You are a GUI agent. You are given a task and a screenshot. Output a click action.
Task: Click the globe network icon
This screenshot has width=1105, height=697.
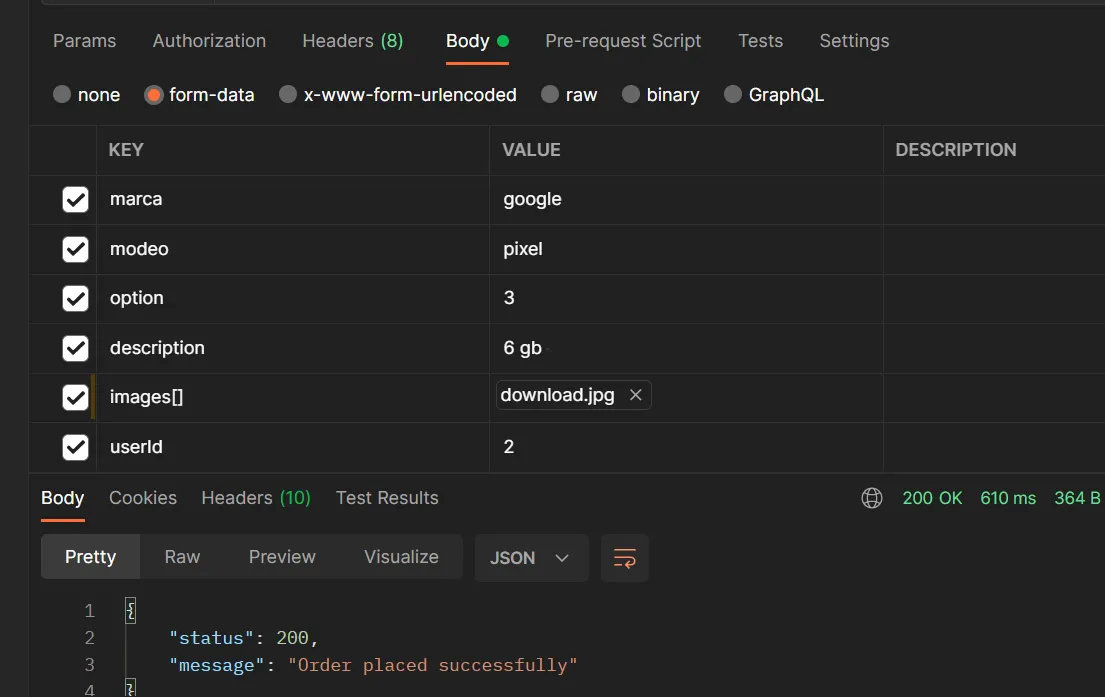pyautogui.click(x=872, y=498)
